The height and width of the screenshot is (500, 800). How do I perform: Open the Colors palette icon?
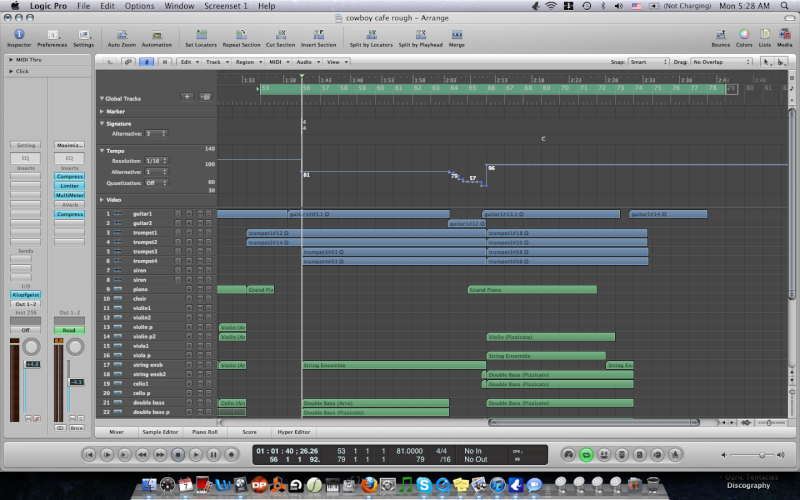pos(744,35)
